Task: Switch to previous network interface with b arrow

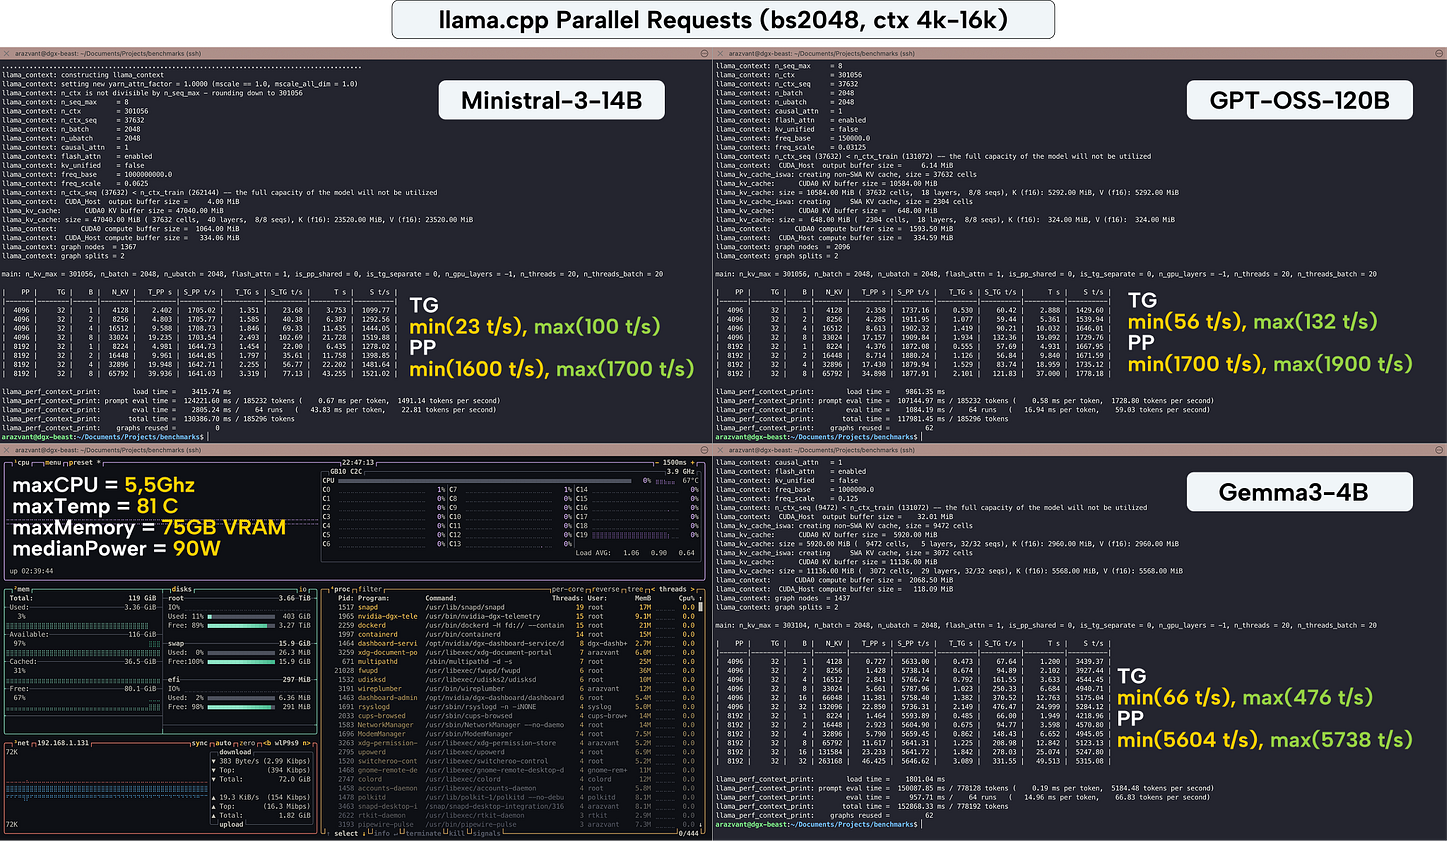Action: [268, 743]
